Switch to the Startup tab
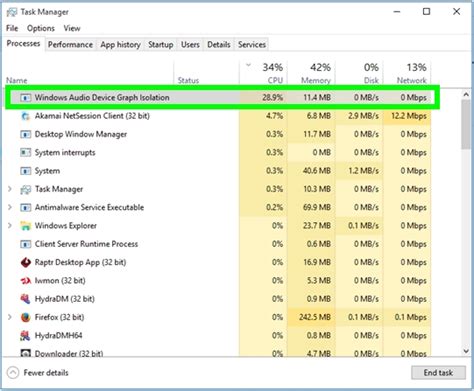 click(161, 45)
